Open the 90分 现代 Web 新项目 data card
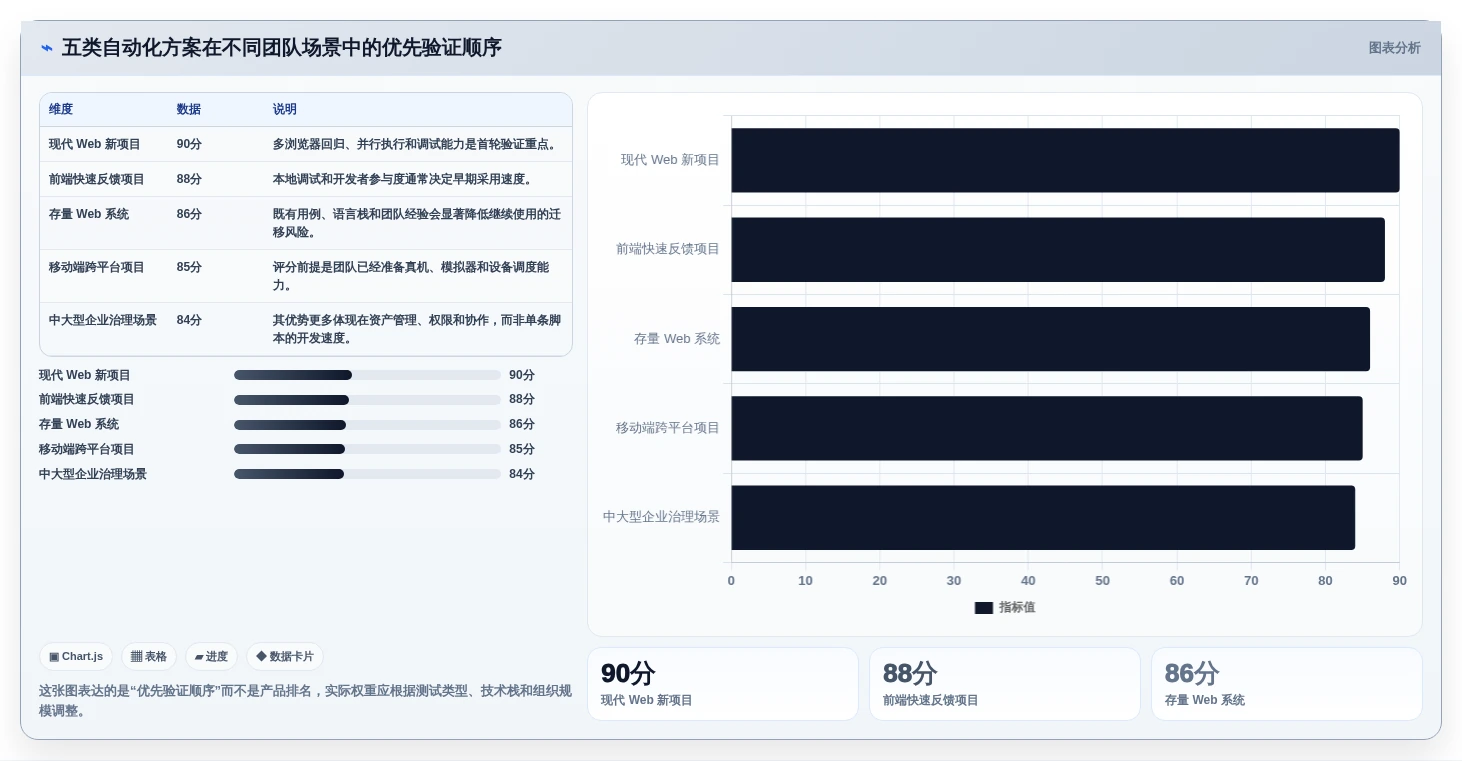1462x761 pixels. (723, 684)
